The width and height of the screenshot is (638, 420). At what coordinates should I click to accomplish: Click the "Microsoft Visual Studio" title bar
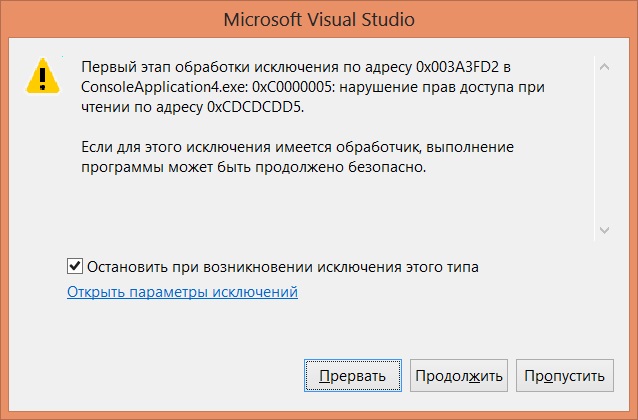[x=319, y=20]
